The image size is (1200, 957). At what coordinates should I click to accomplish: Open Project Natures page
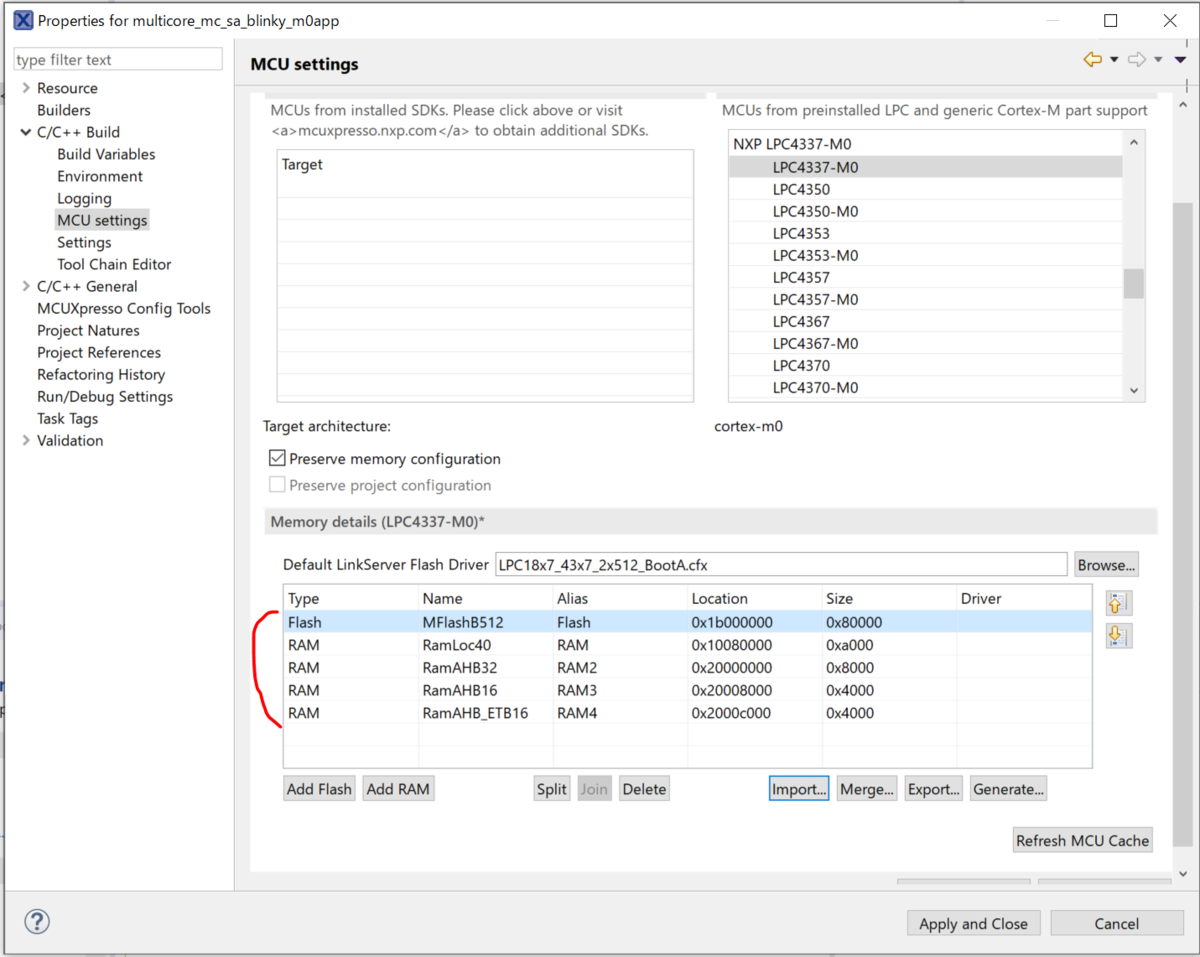point(88,330)
